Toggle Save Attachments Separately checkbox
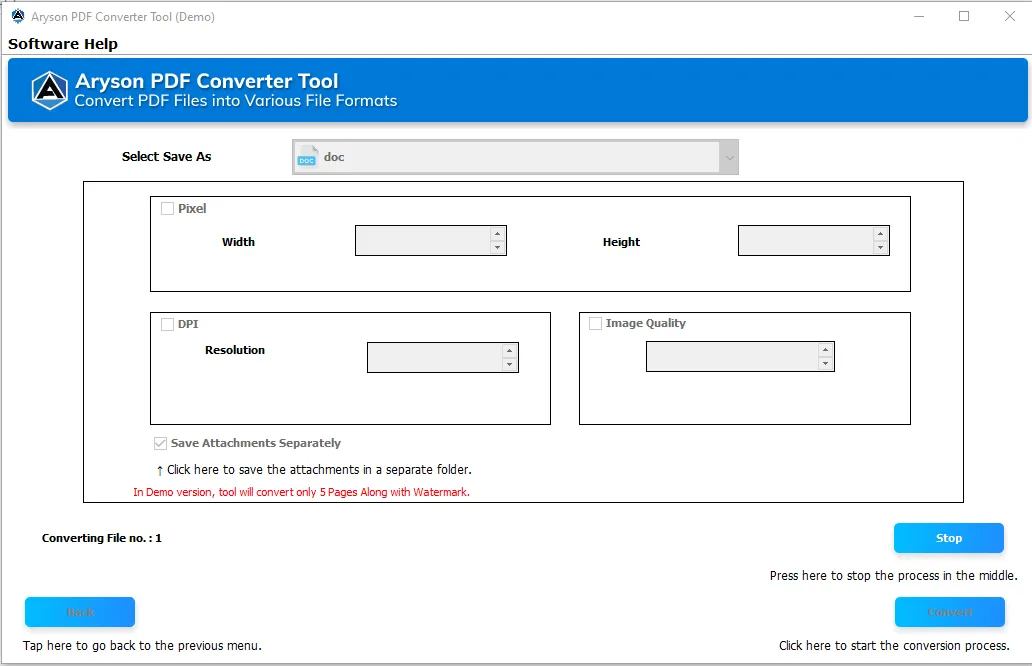The image size is (1032, 666). point(160,444)
